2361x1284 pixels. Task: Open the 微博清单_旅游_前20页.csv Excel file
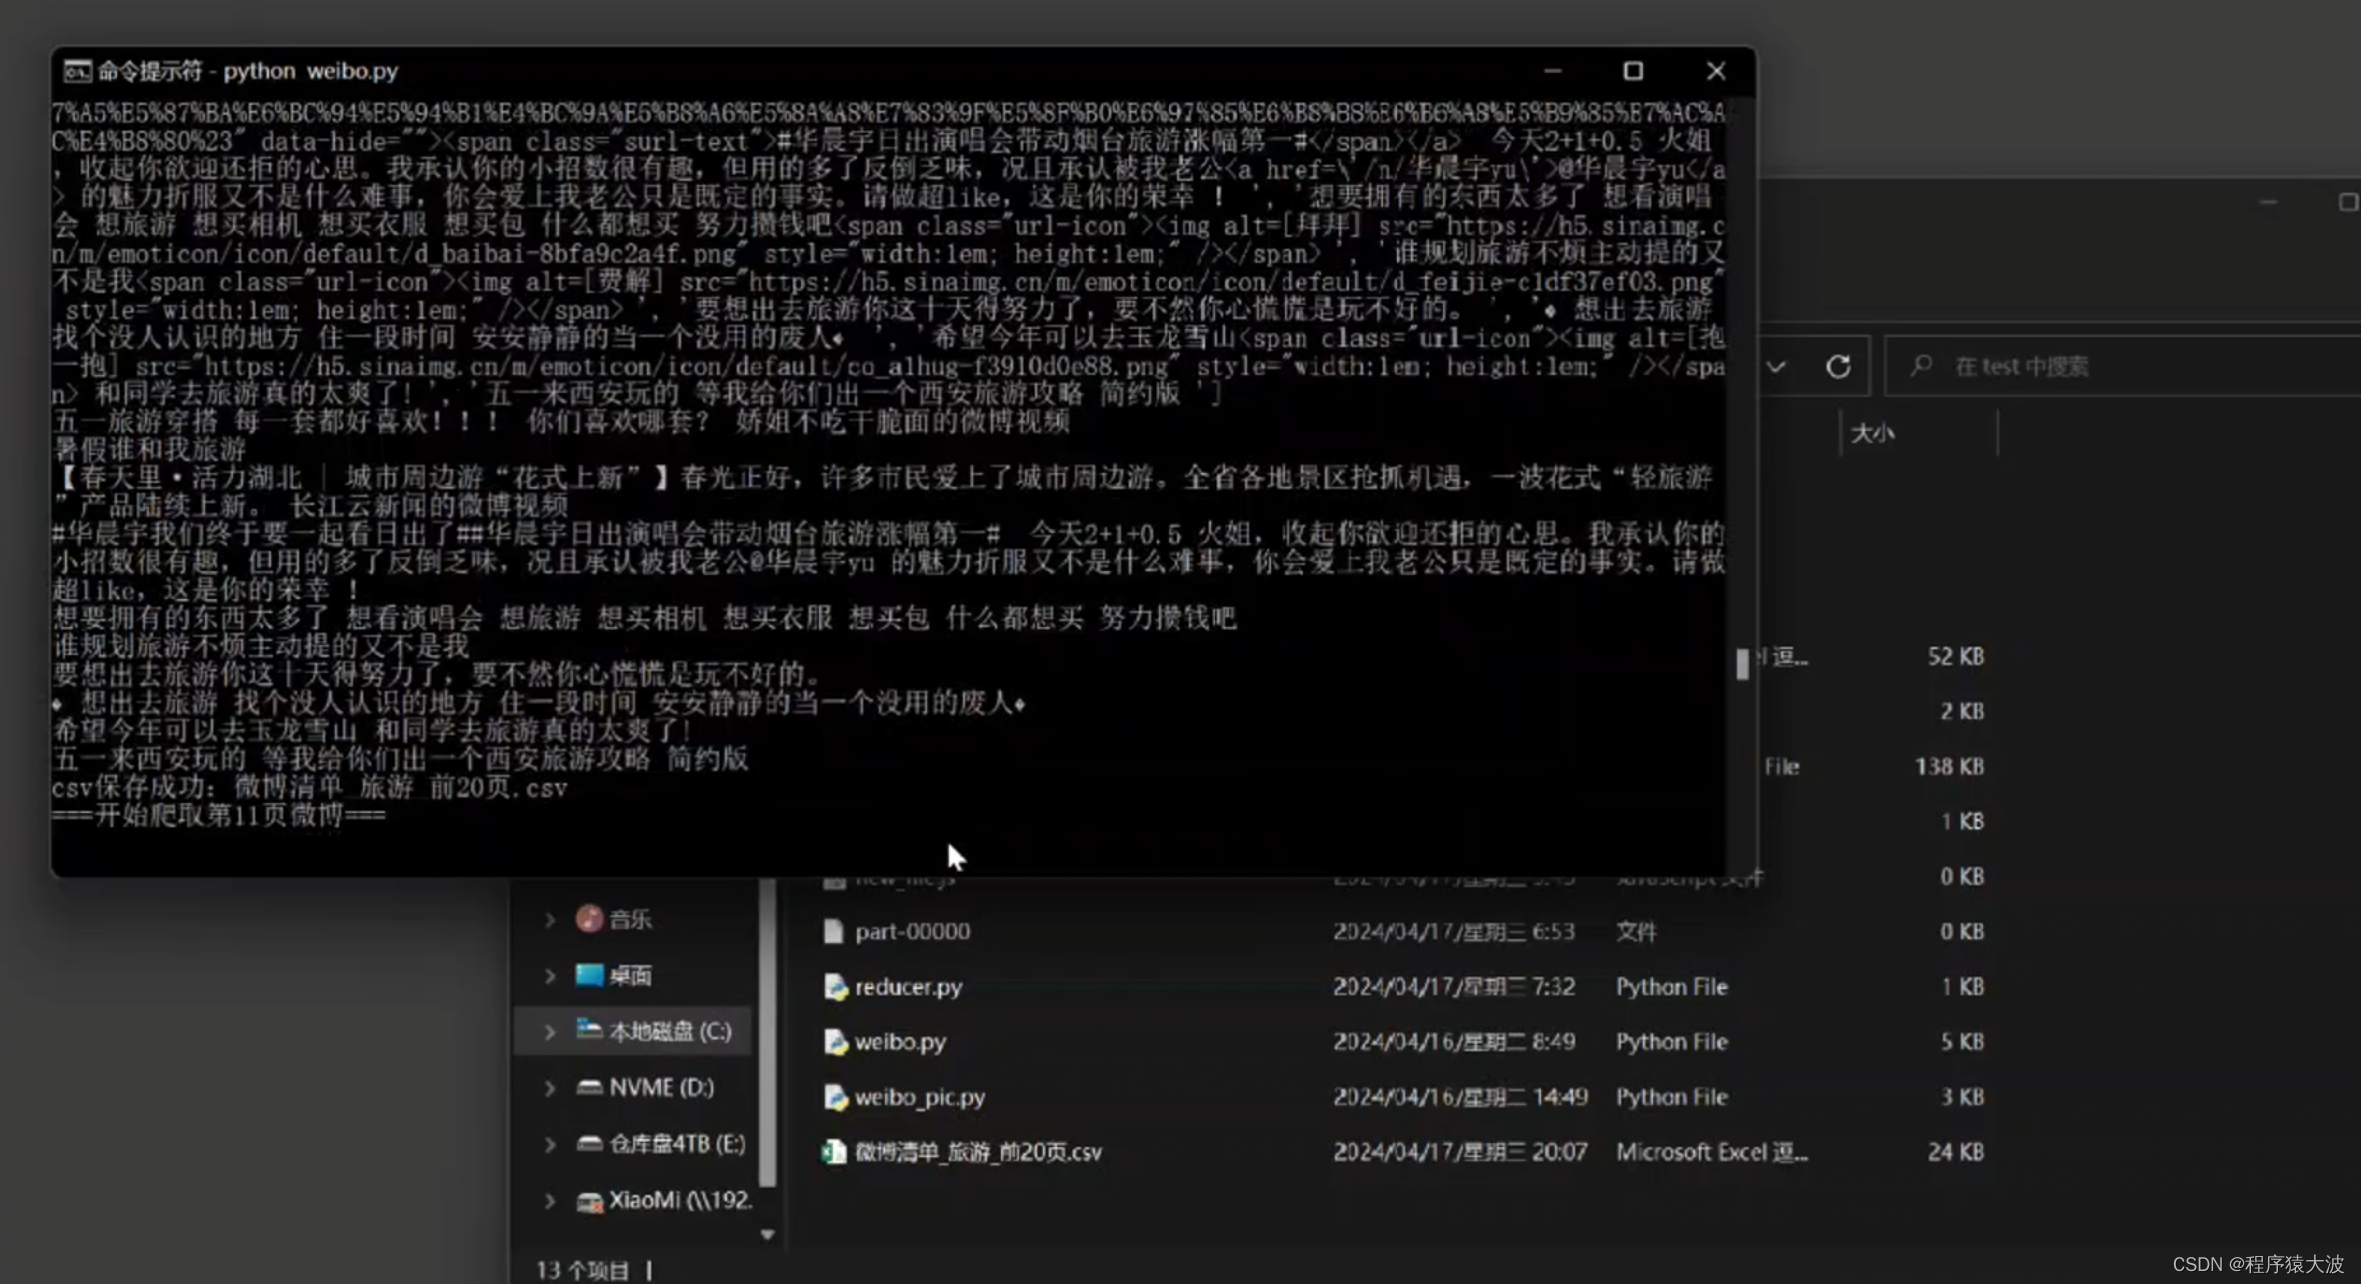click(x=977, y=1151)
